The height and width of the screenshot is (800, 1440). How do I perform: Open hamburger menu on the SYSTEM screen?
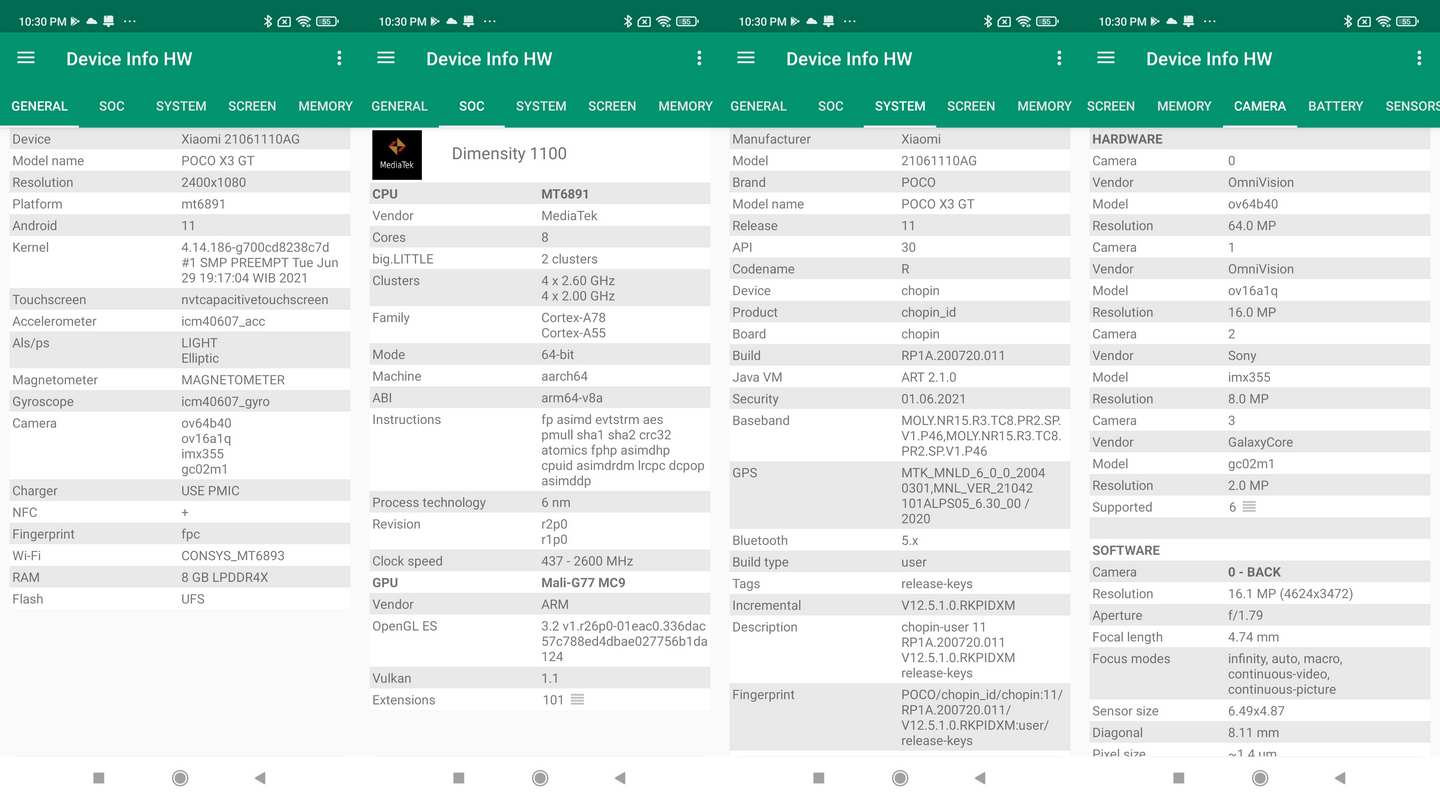746,58
